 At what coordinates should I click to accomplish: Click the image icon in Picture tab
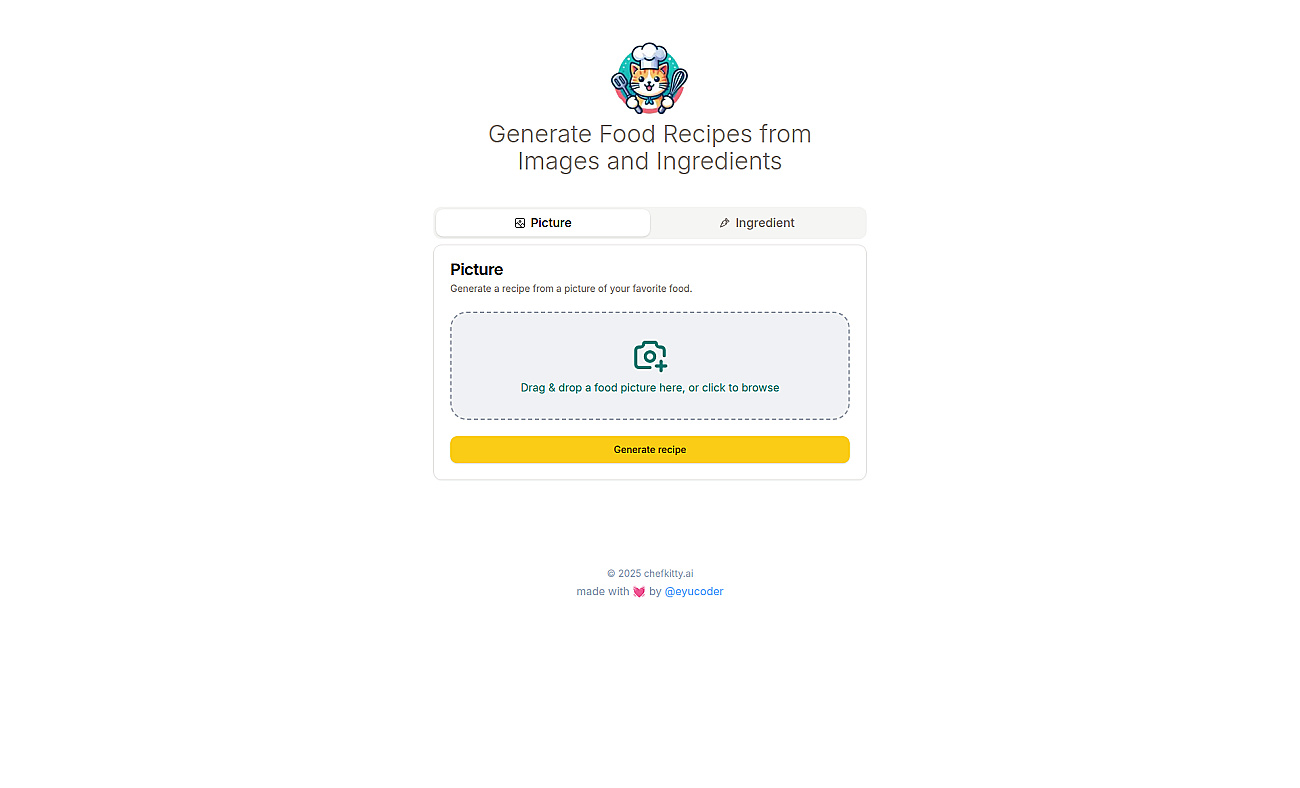tap(520, 223)
